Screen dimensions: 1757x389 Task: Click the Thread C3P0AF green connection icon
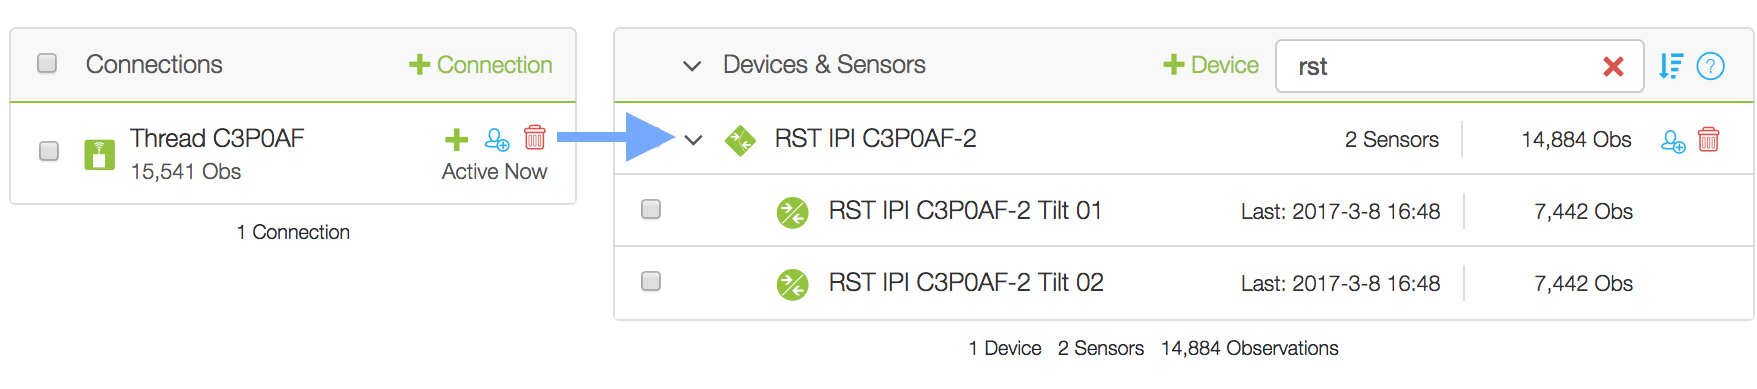pyautogui.click(x=99, y=154)
